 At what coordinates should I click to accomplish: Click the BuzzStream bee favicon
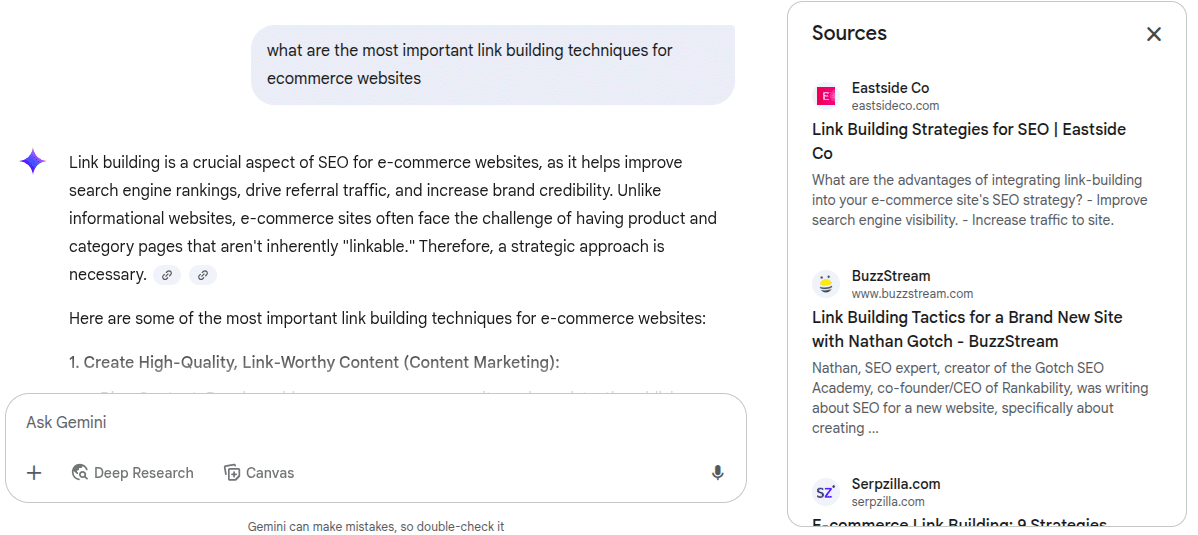(x=826, y=284)
